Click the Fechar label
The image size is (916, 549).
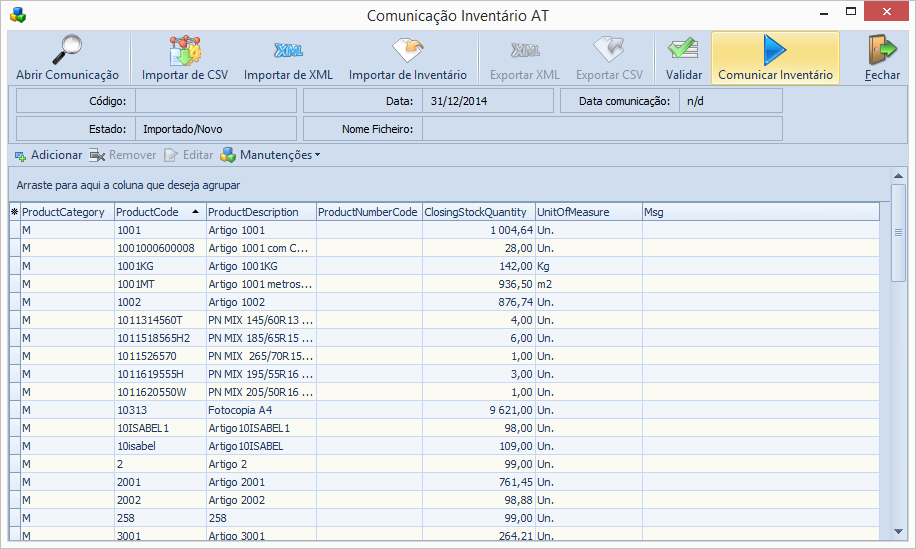[x=882, y=75]
